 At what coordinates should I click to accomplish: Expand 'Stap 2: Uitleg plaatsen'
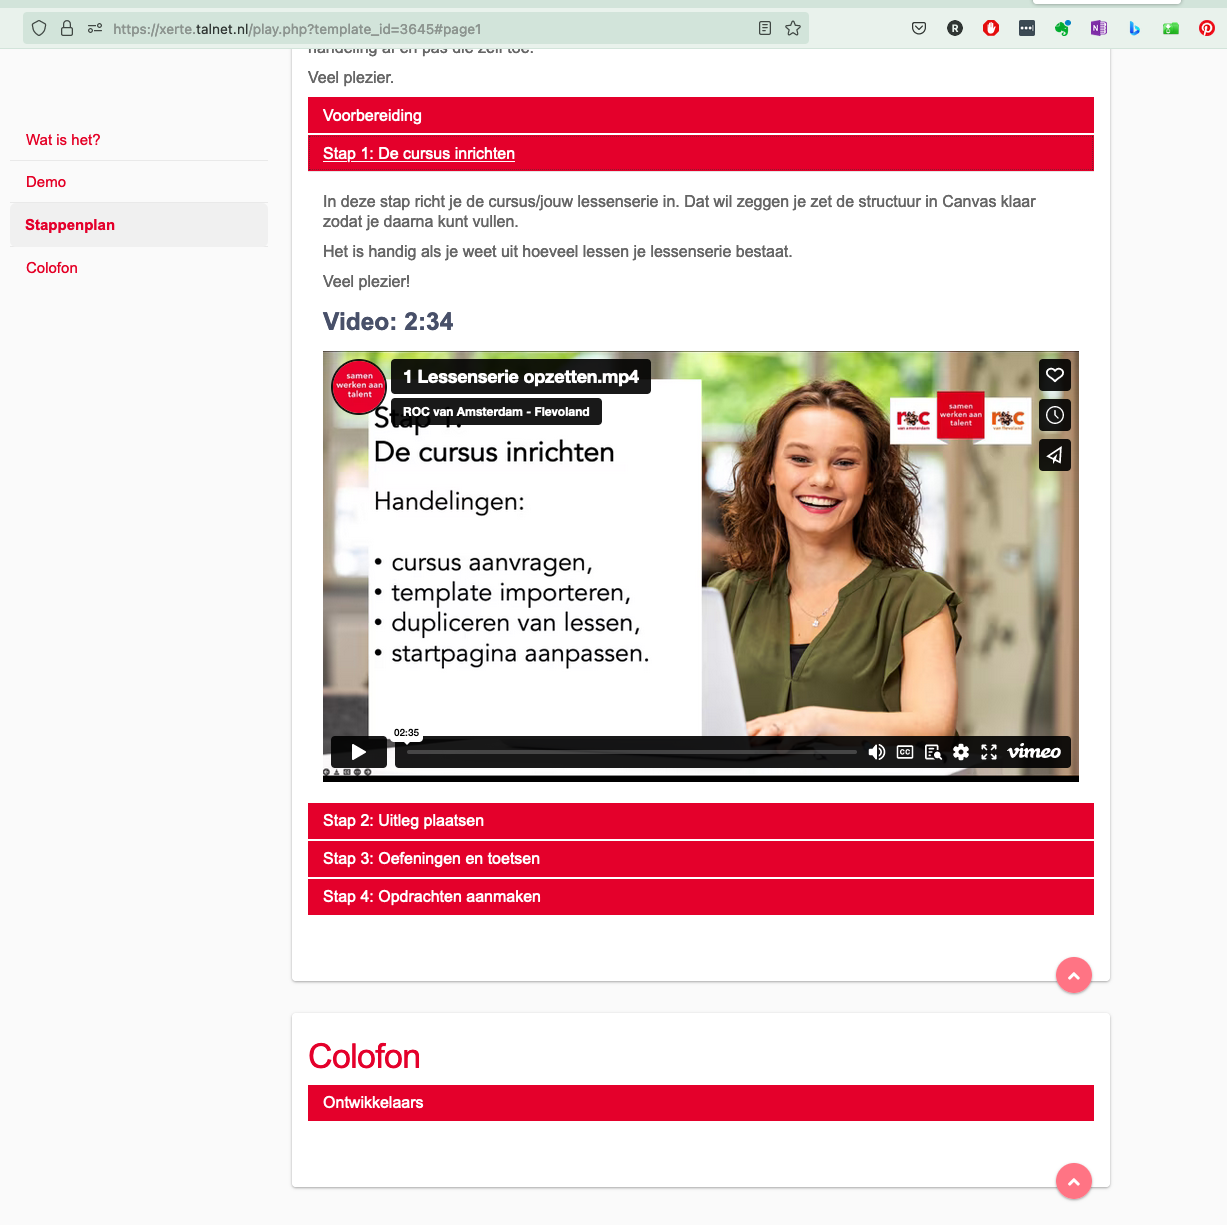coord(701,821)
